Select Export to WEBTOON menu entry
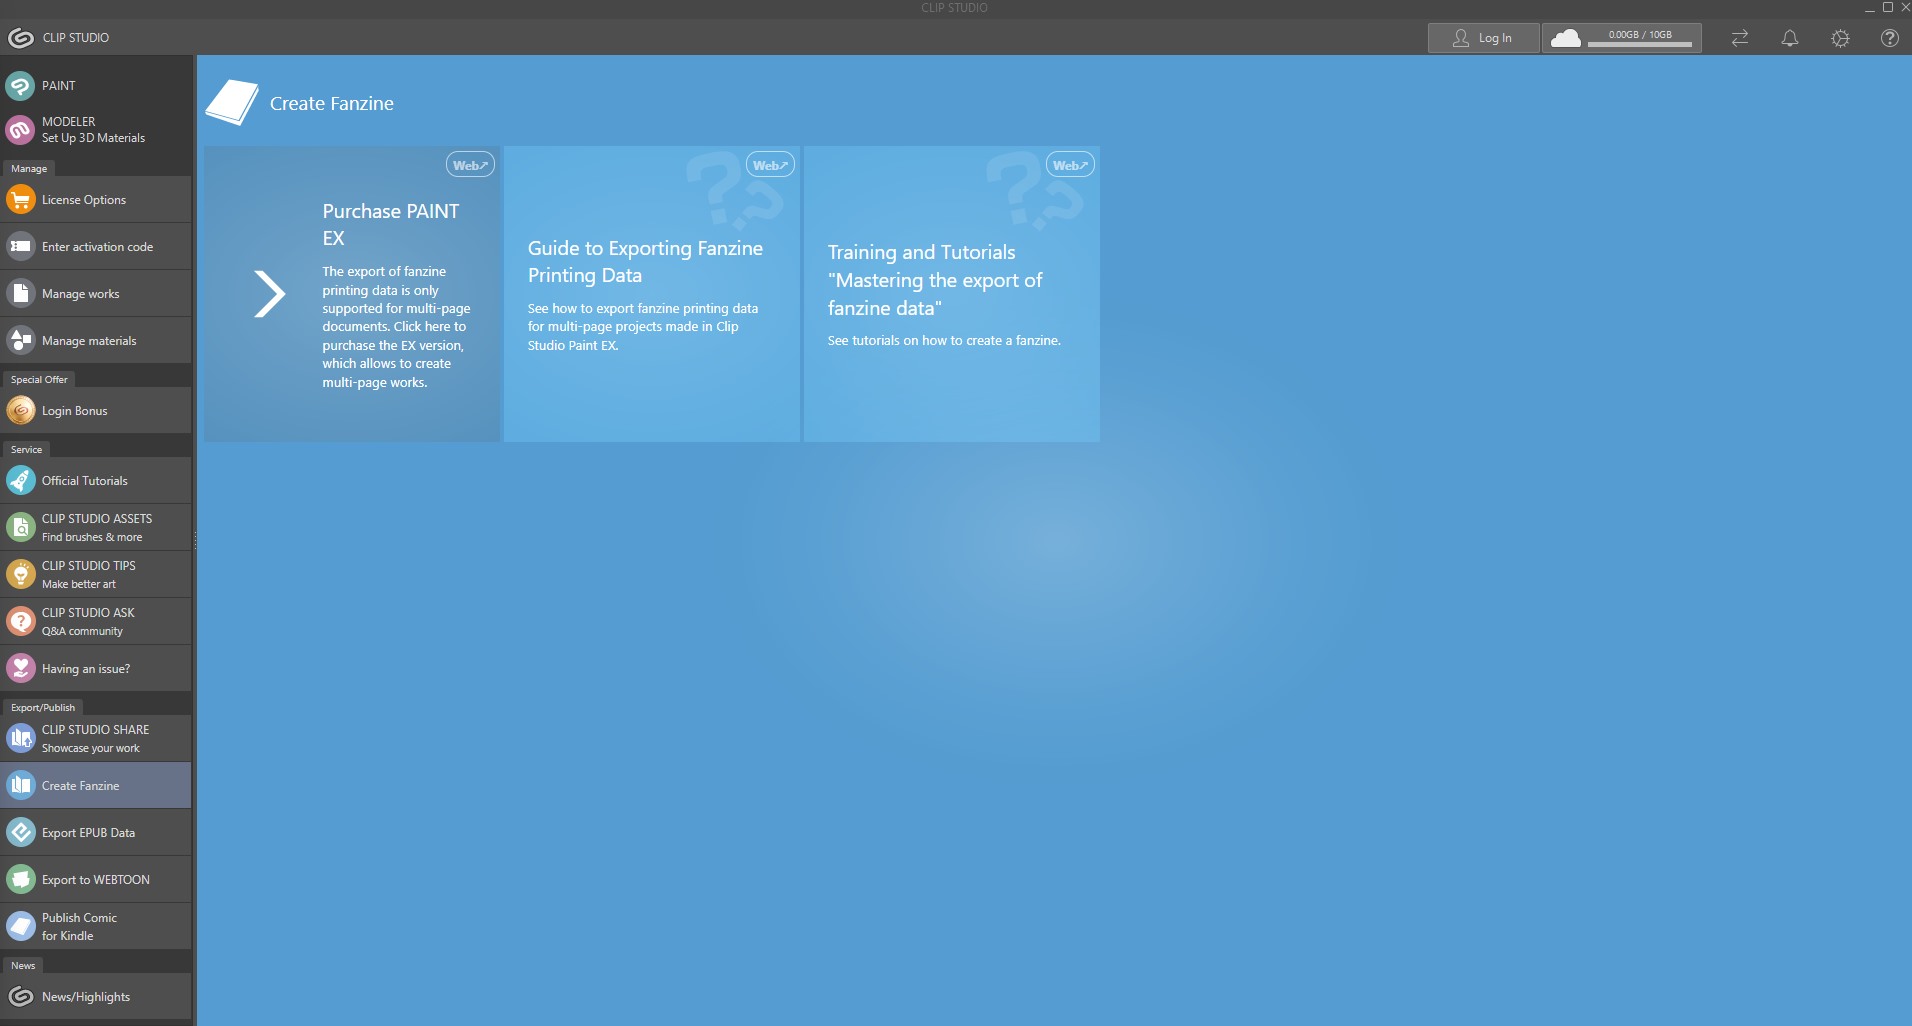The image size is (1912, 1026). (96, 880)
